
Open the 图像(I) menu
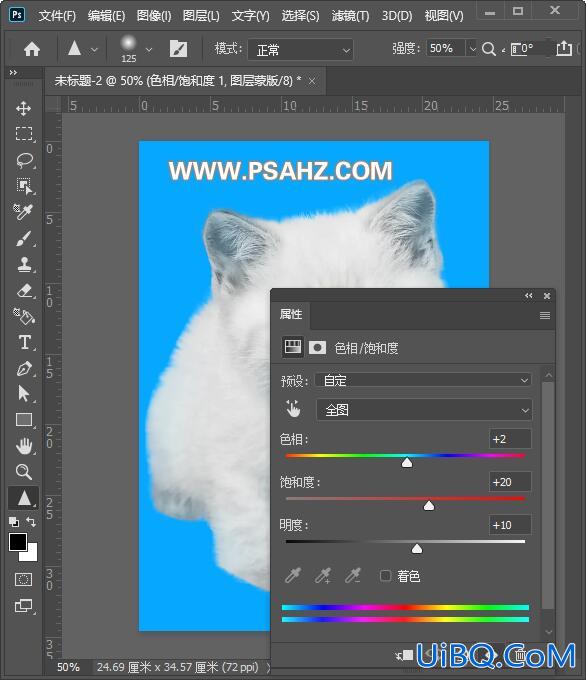[154, 16]
